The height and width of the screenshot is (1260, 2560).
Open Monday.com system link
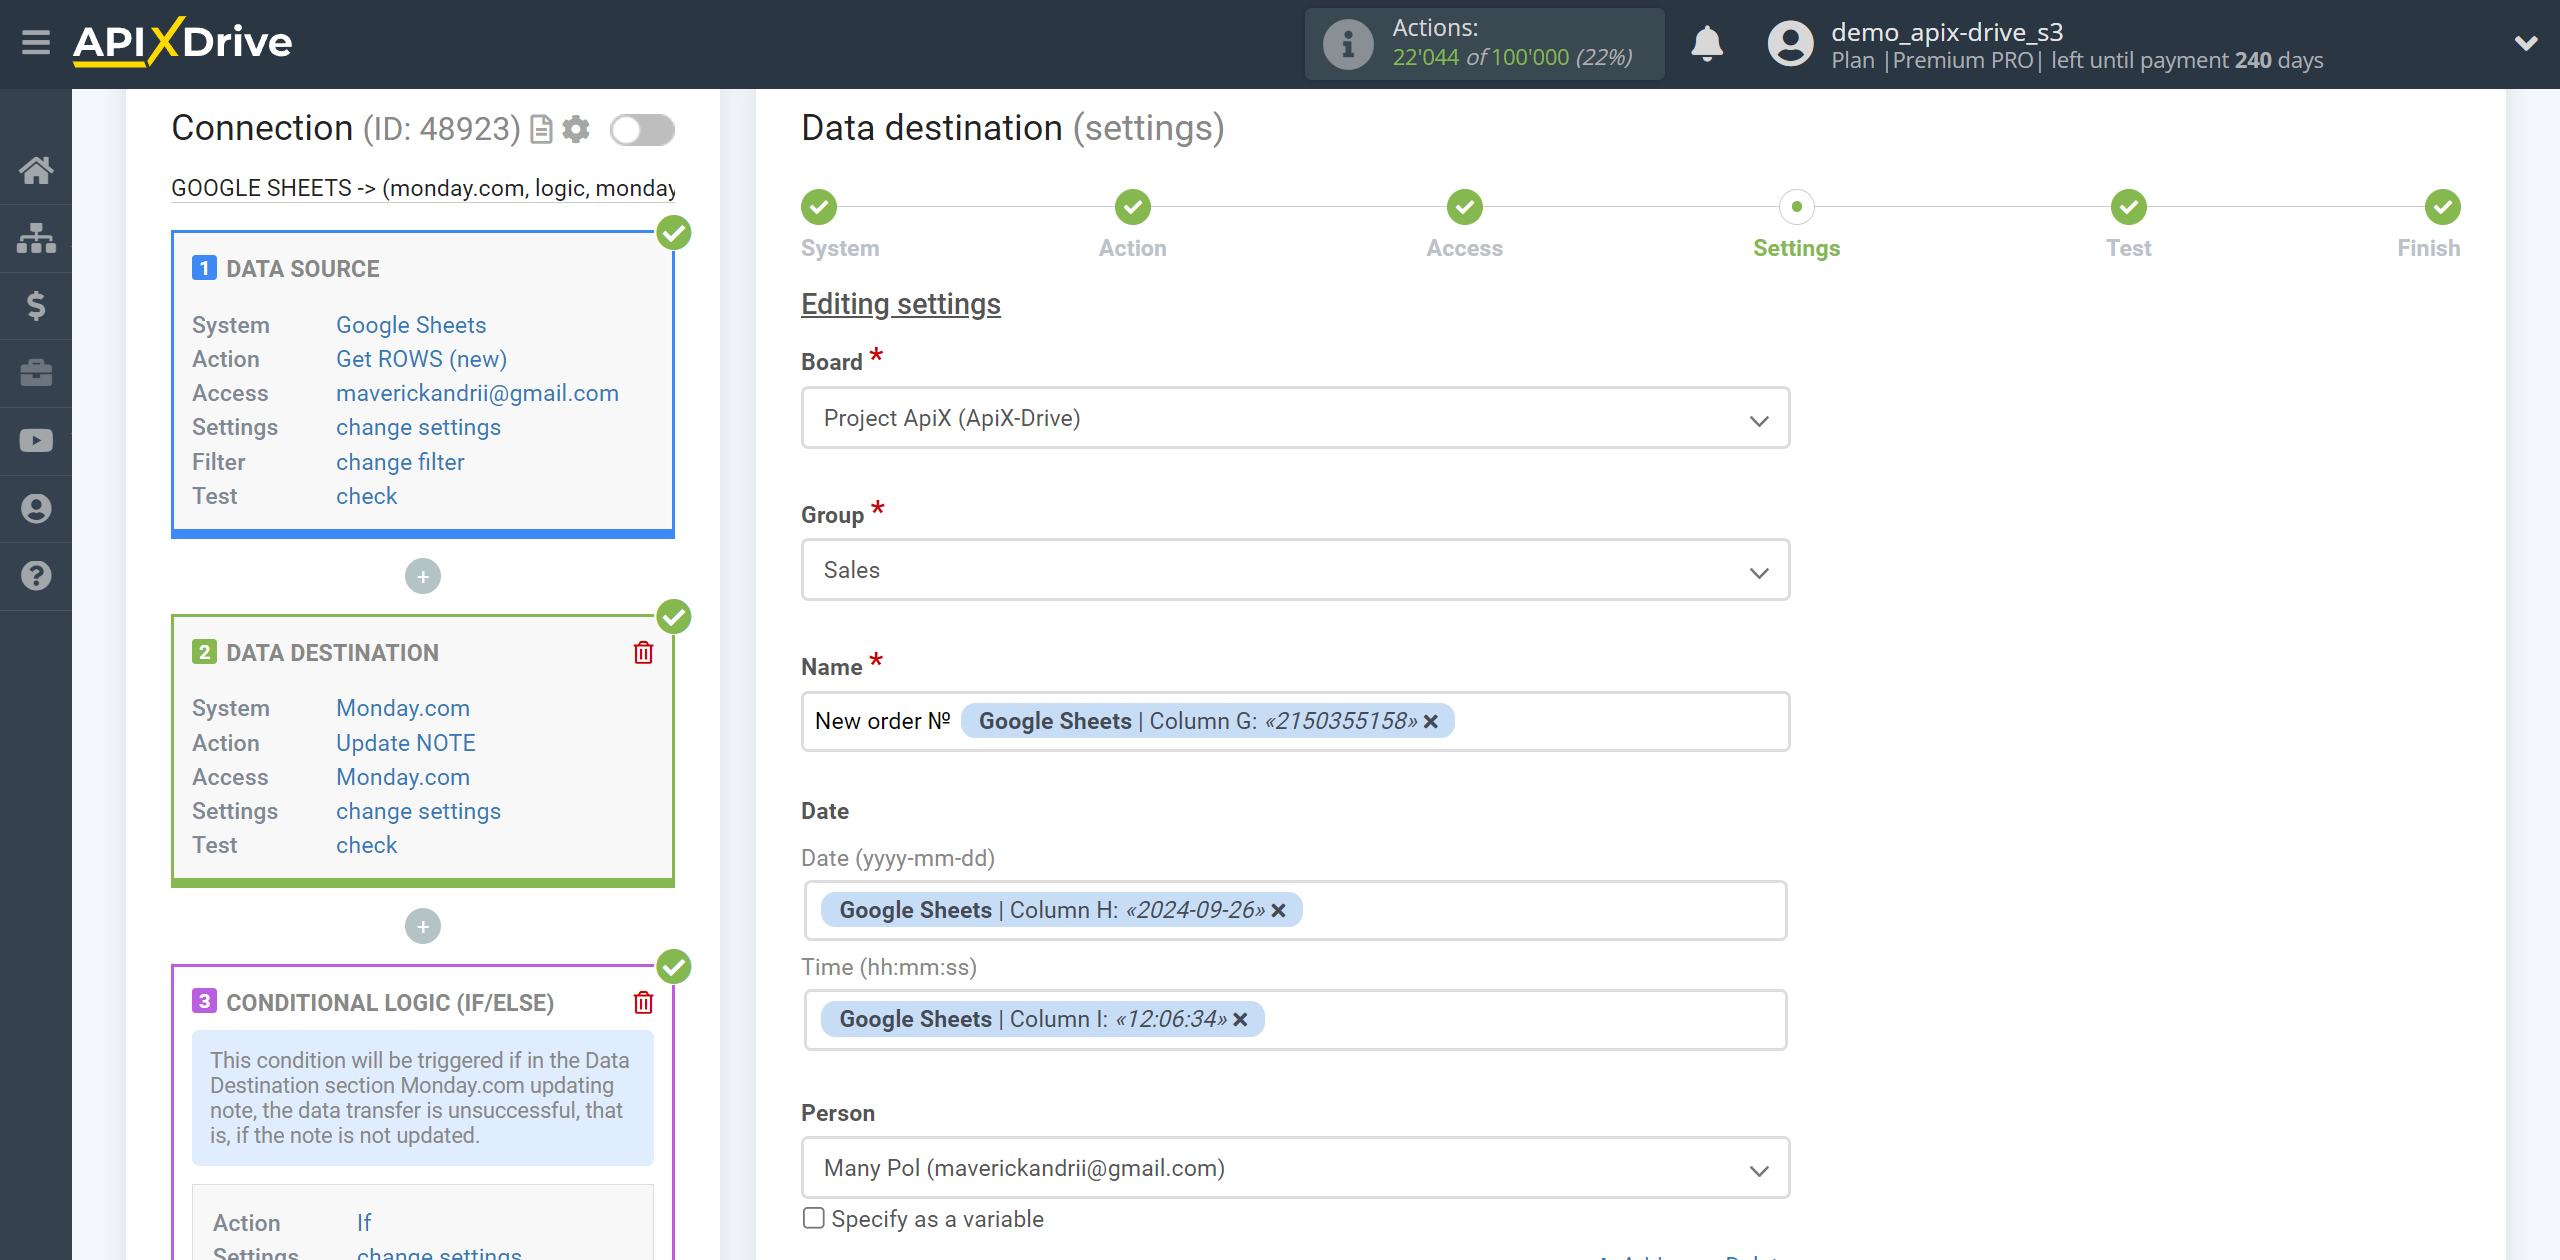(x=402, y=708)
